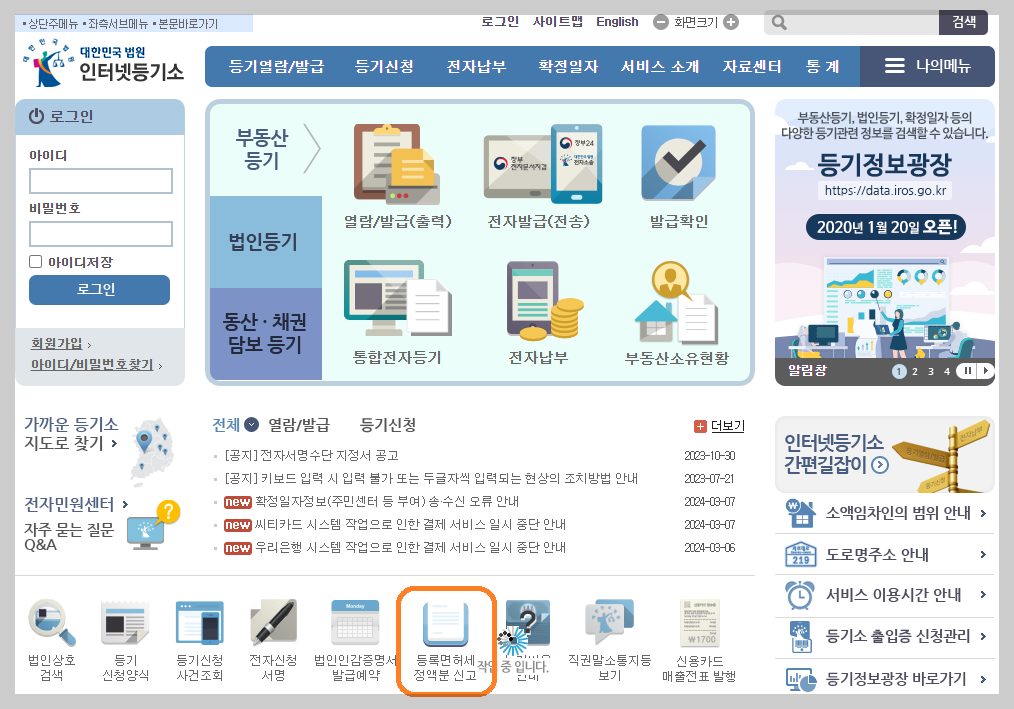The height and width of the screenshot is (709, 1014).
Task: Click the blue 로그인 button
Action: (100, 289)
